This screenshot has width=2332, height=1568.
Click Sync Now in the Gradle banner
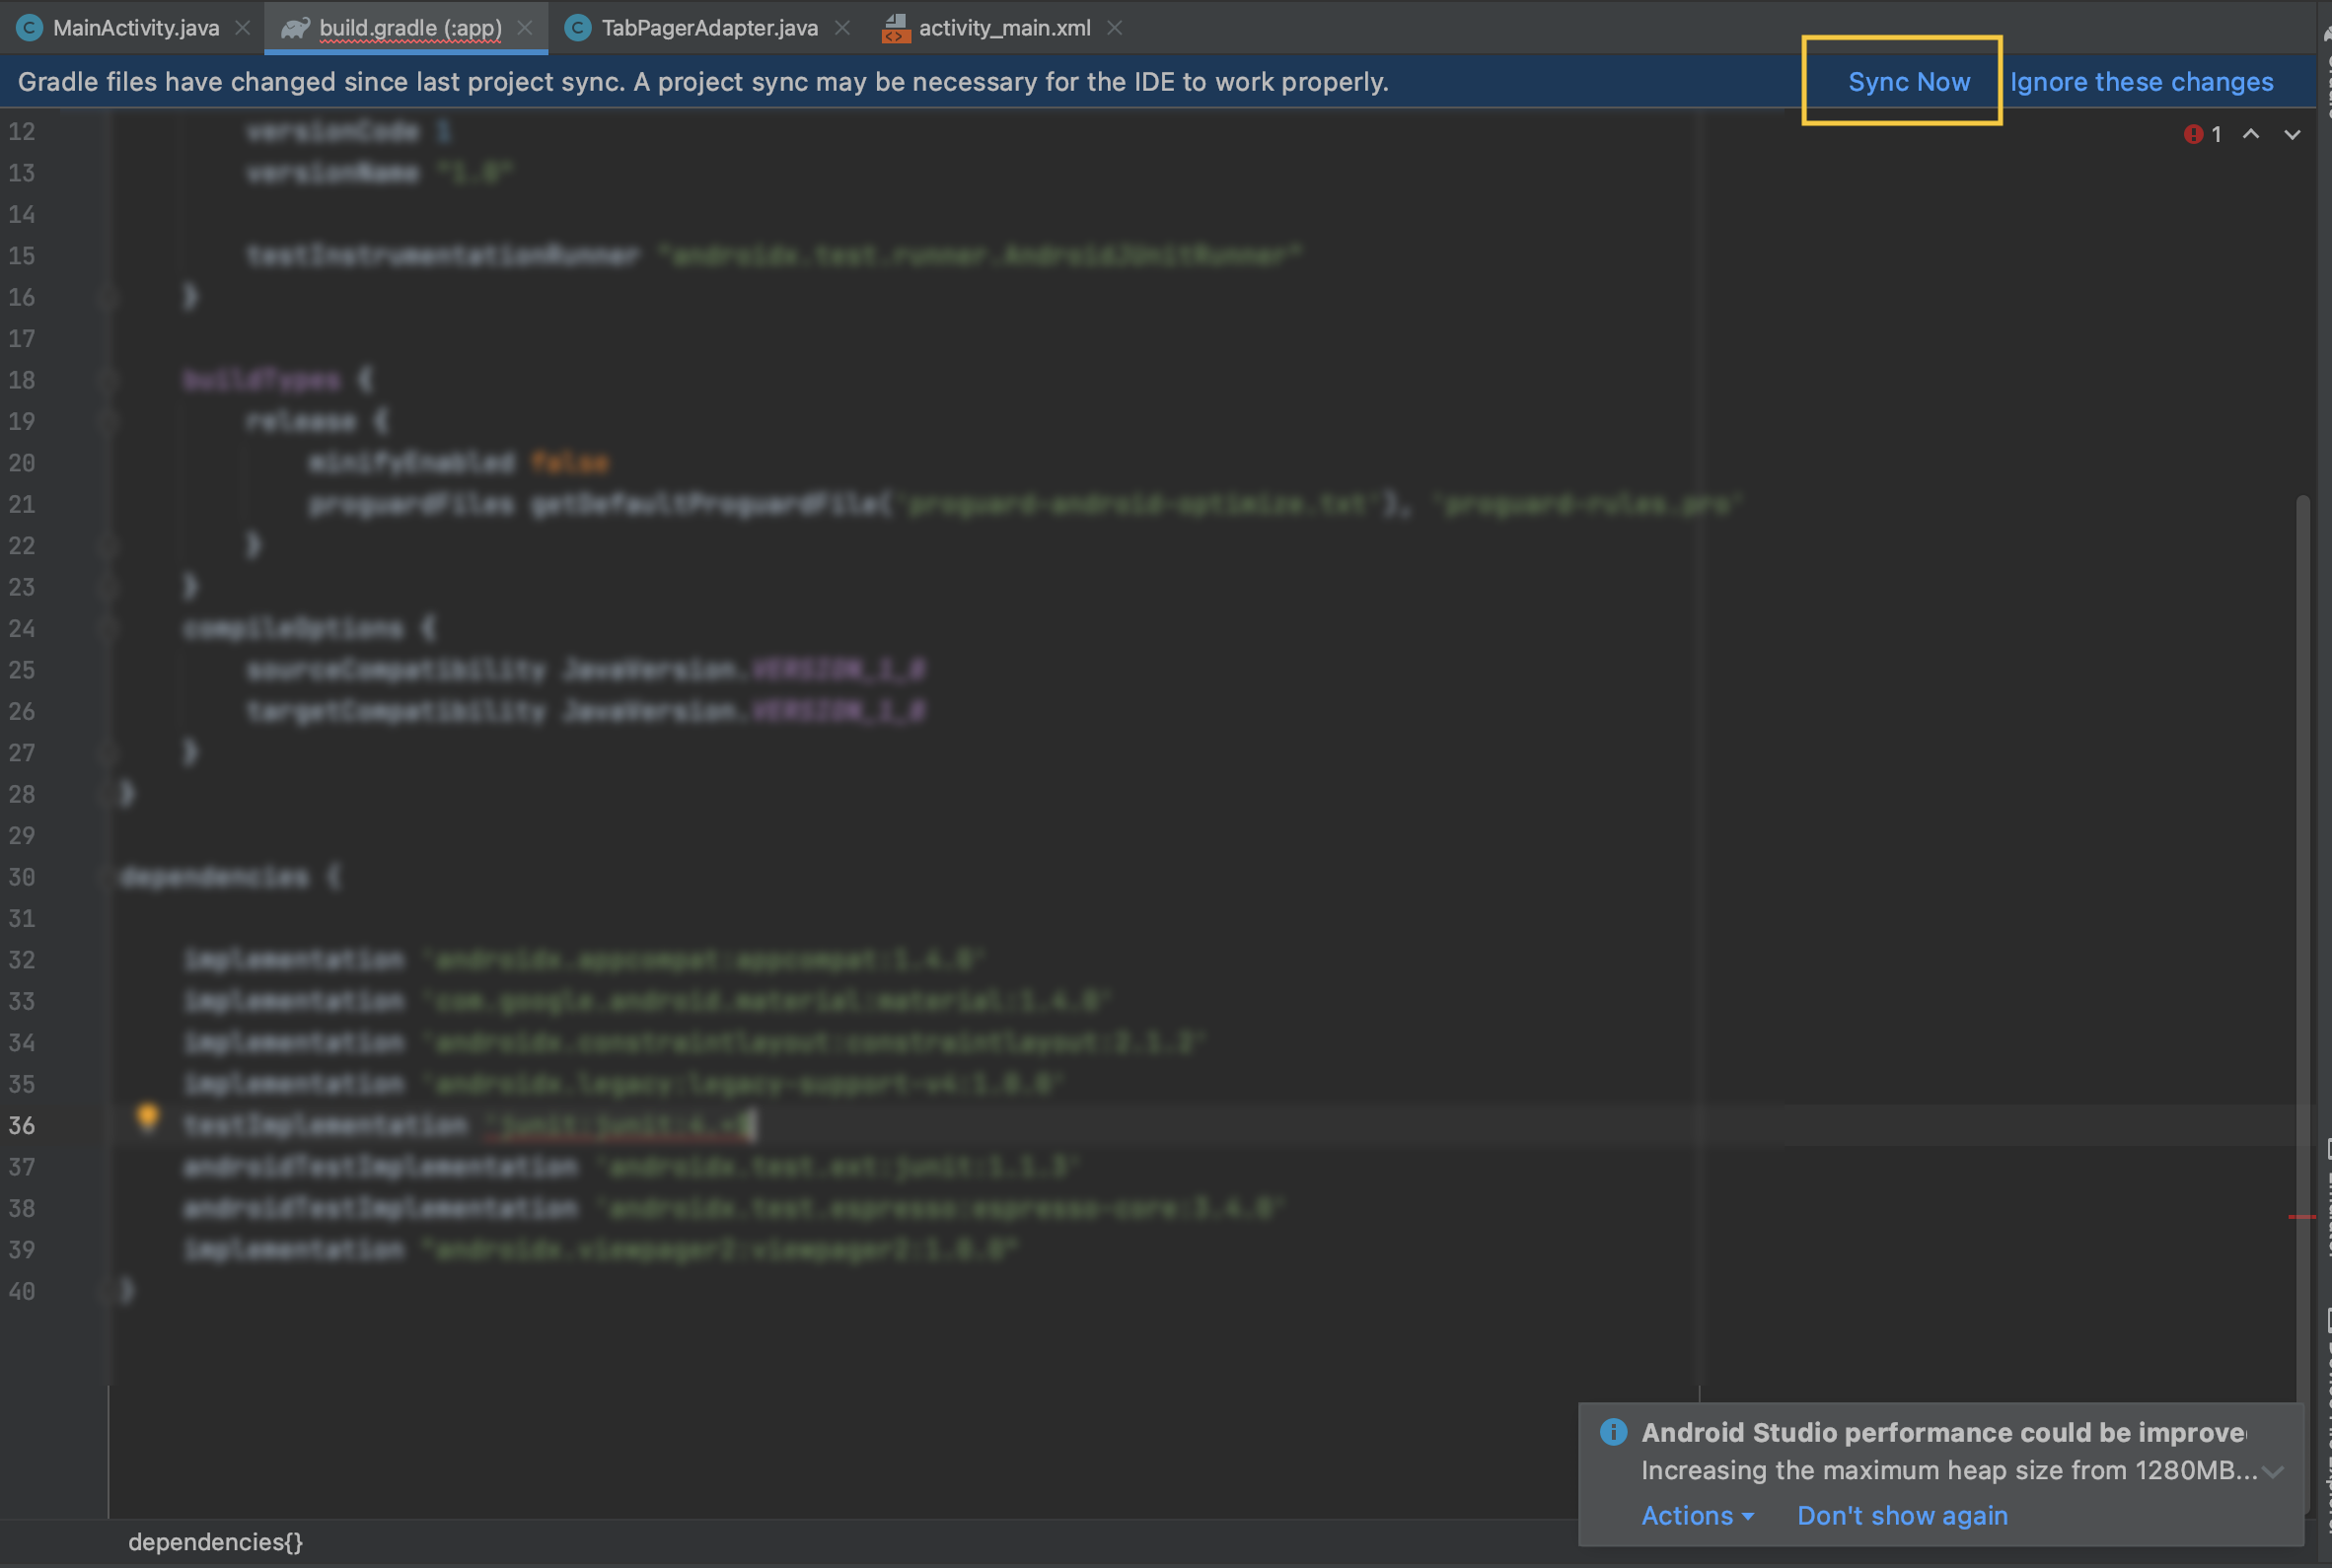pos(1908,82)
